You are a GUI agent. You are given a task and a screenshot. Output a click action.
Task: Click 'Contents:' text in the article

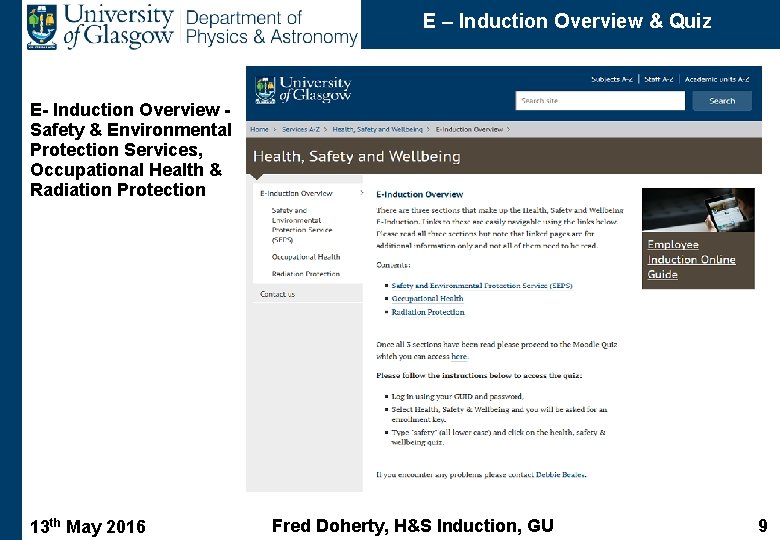pos(393,265)
